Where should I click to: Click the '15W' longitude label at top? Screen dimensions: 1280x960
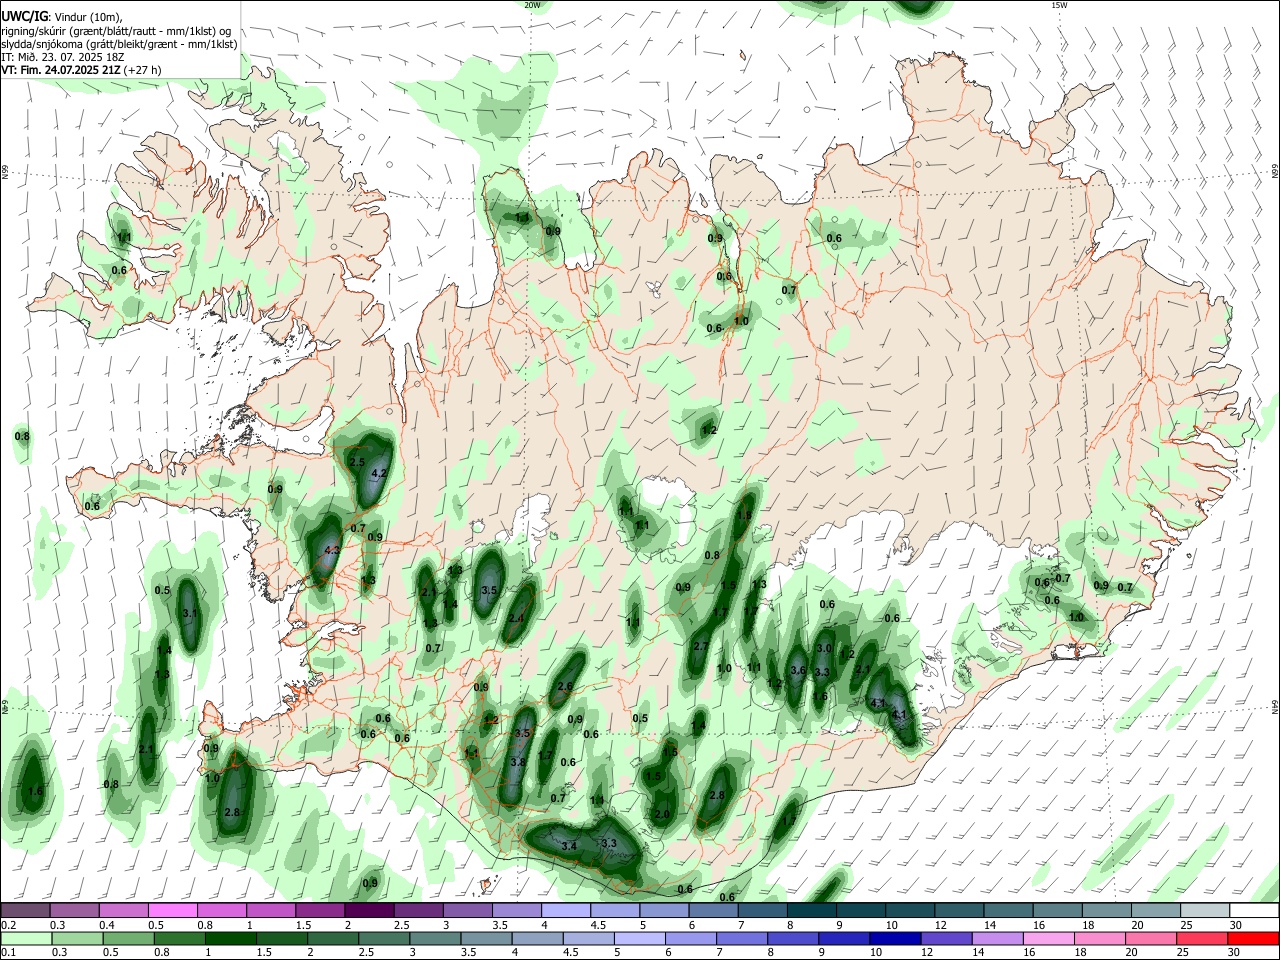[1059, 5]
